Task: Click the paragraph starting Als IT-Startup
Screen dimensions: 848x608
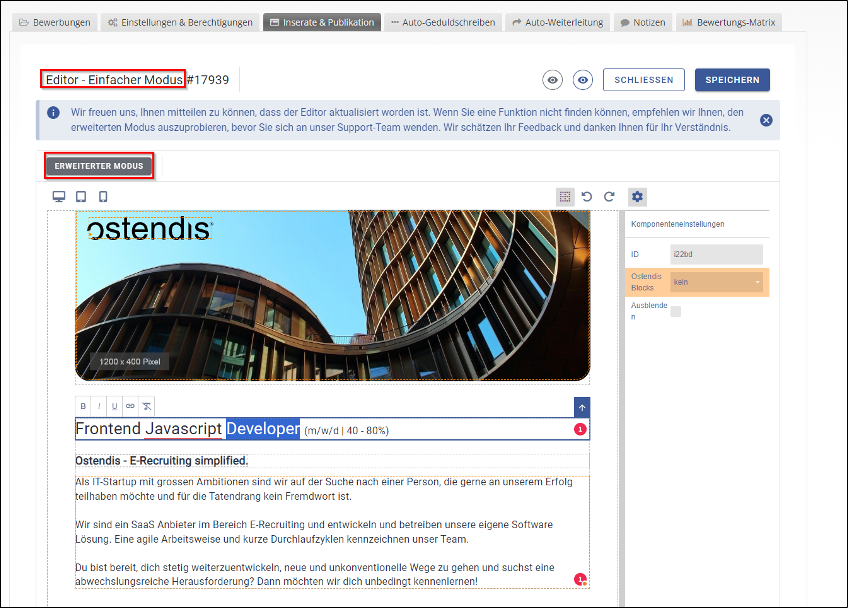Action: point(324,489)
